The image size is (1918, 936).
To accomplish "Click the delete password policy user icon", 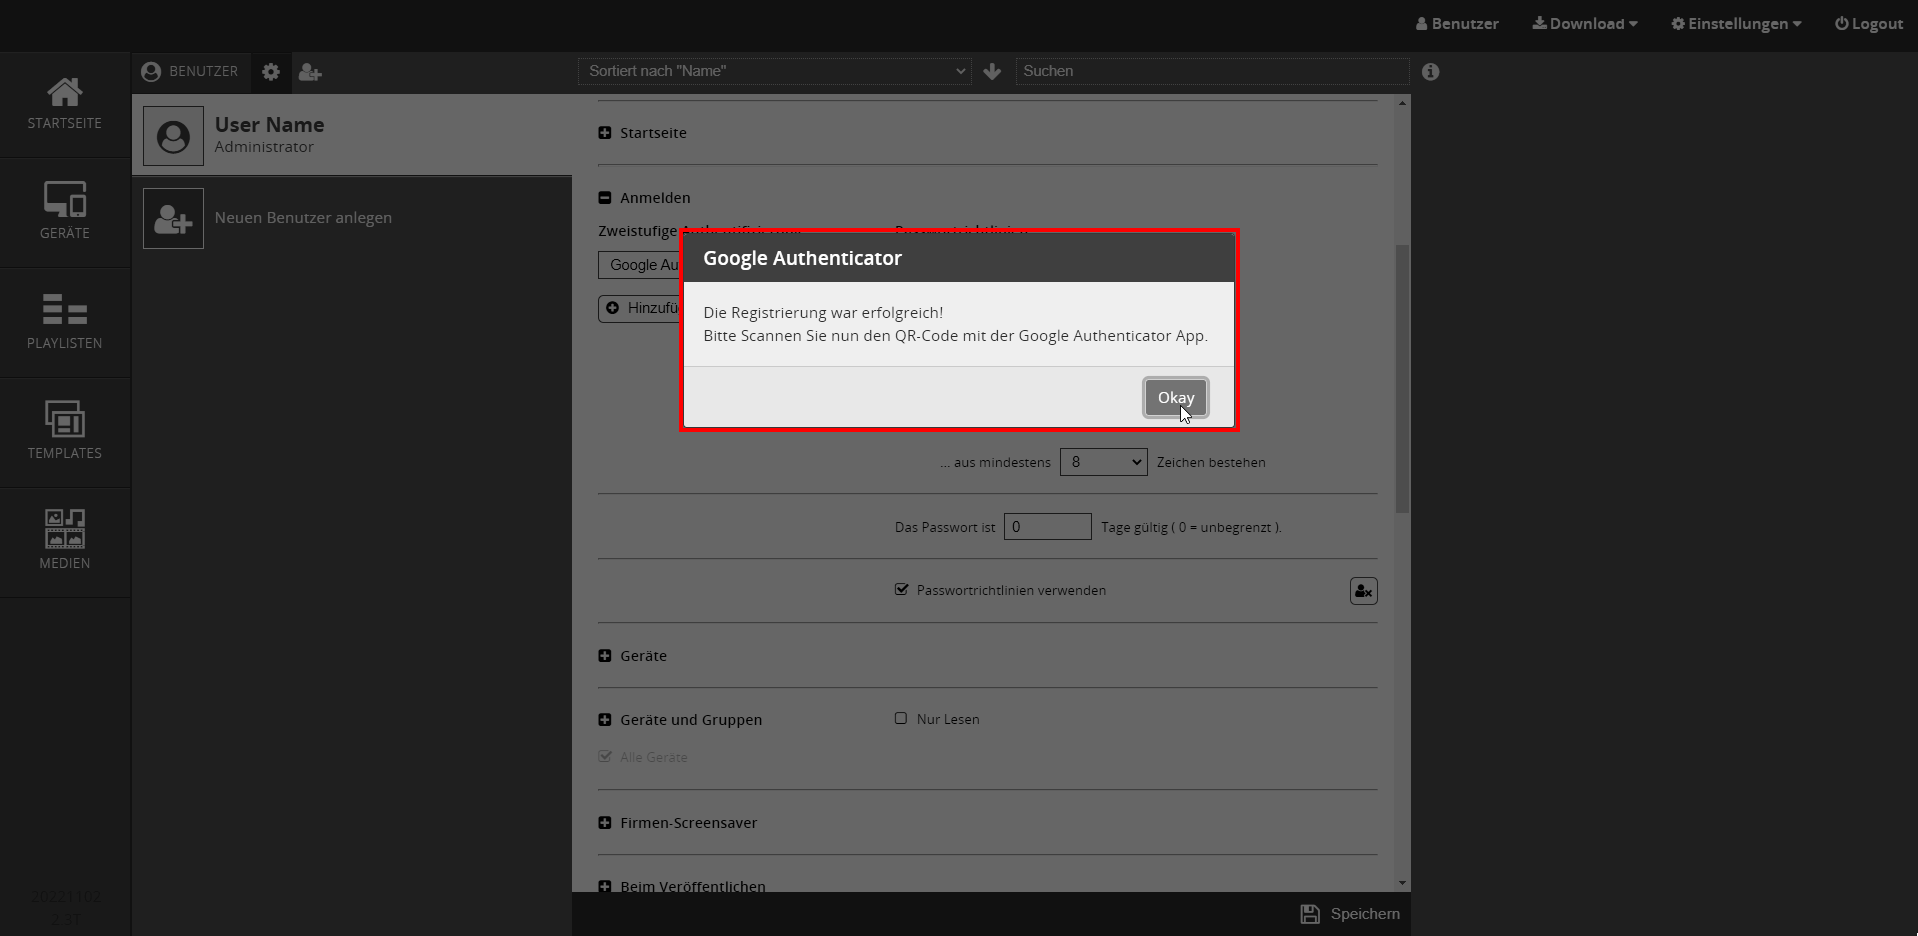I will click(1363, 591).
